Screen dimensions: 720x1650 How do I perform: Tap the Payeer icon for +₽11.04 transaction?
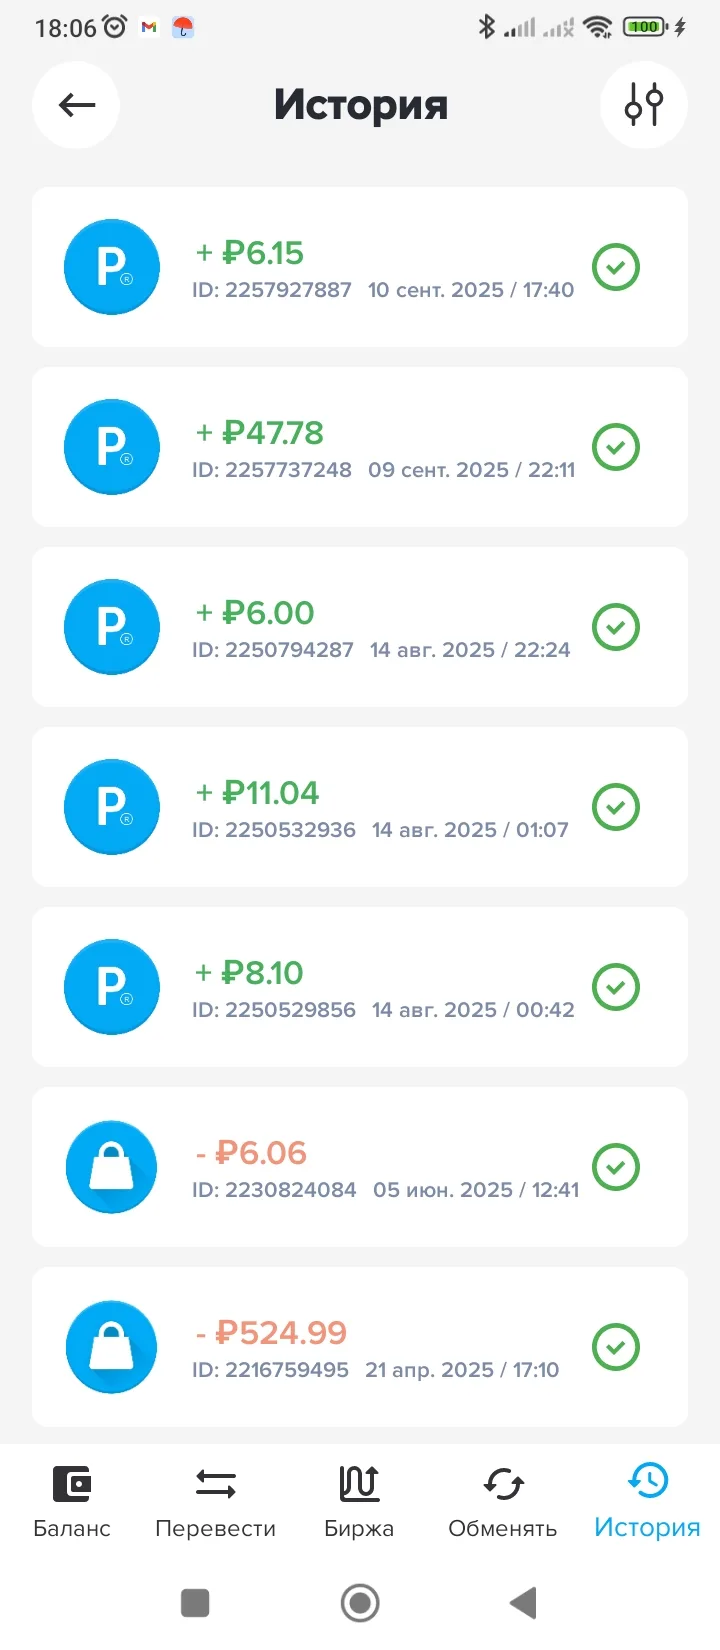(x=112, y=807)
